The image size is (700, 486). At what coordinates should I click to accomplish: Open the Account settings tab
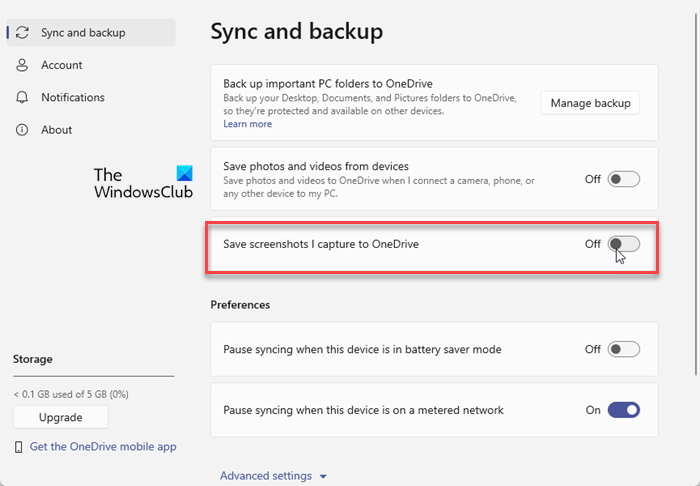tap(62, 65)
